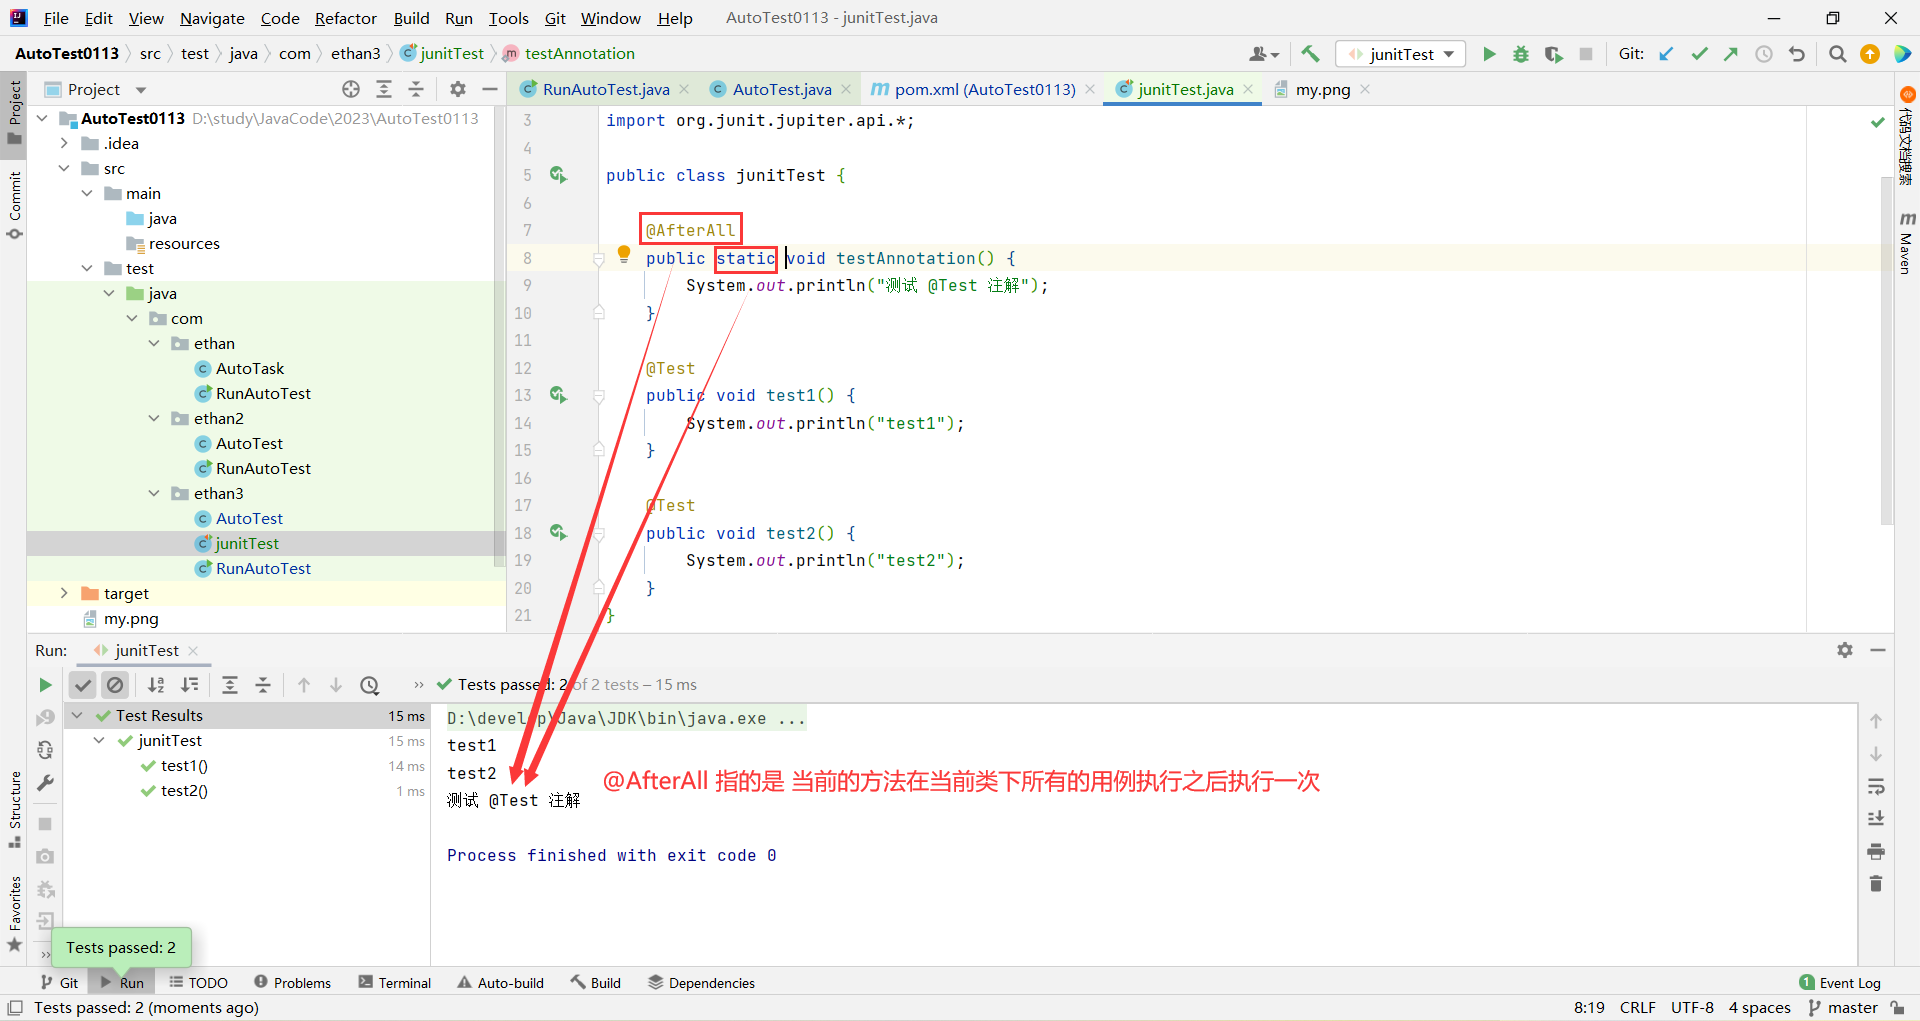Open Run panel settings gear
This screenshot has height=1021, width=1920.
[1845, 650]
